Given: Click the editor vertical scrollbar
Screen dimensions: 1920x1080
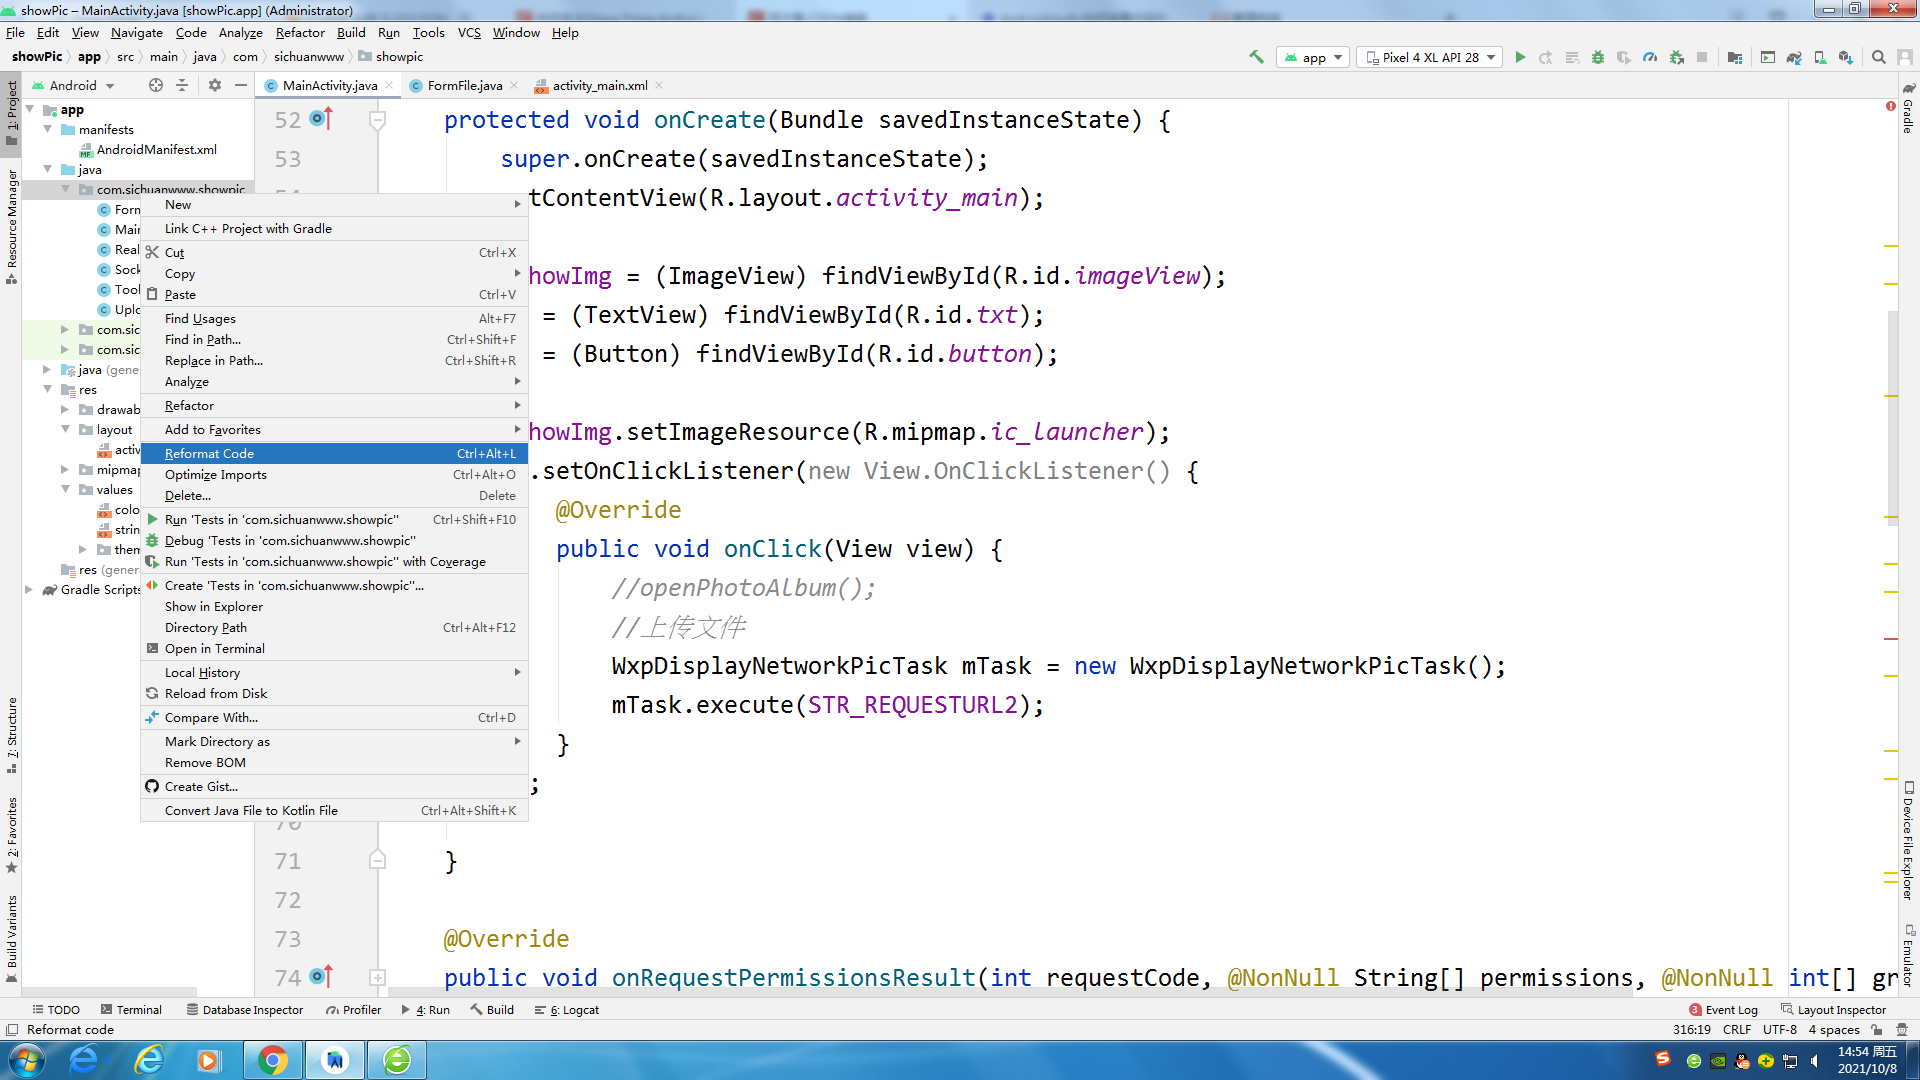Looking at the screenshot, I should coord(1892,417).
